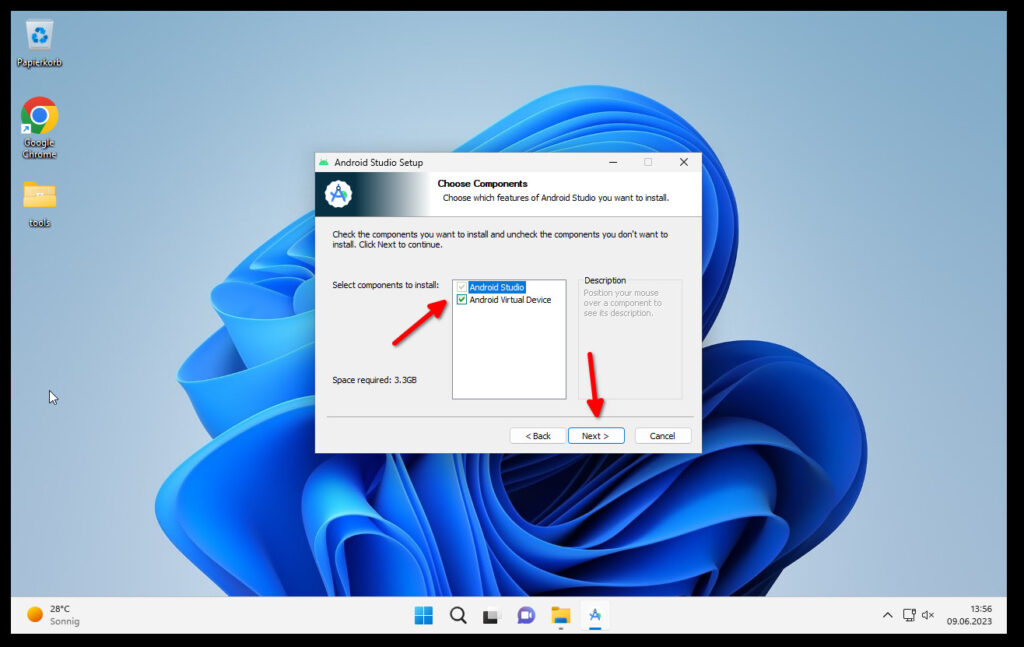Open the Windows Start menu
Screen dimensions: 1024x647
423,615
